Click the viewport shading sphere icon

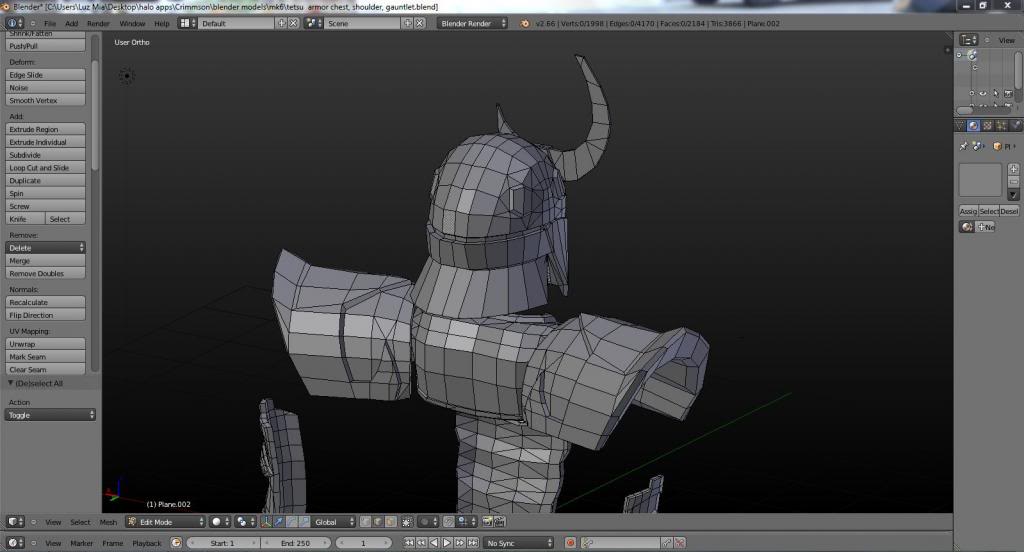pos(216,522)
